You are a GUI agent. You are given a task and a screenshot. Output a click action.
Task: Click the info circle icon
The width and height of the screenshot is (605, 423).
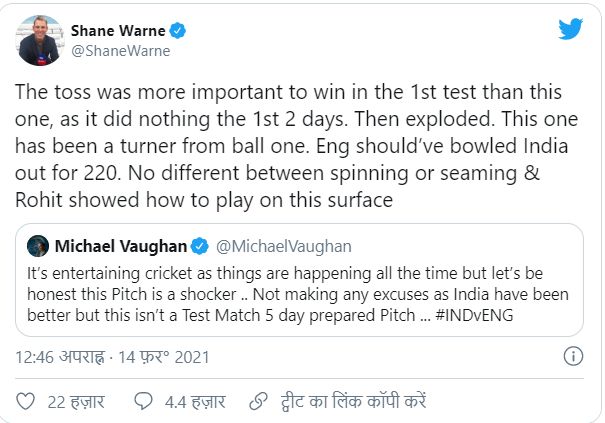[574, 355]
